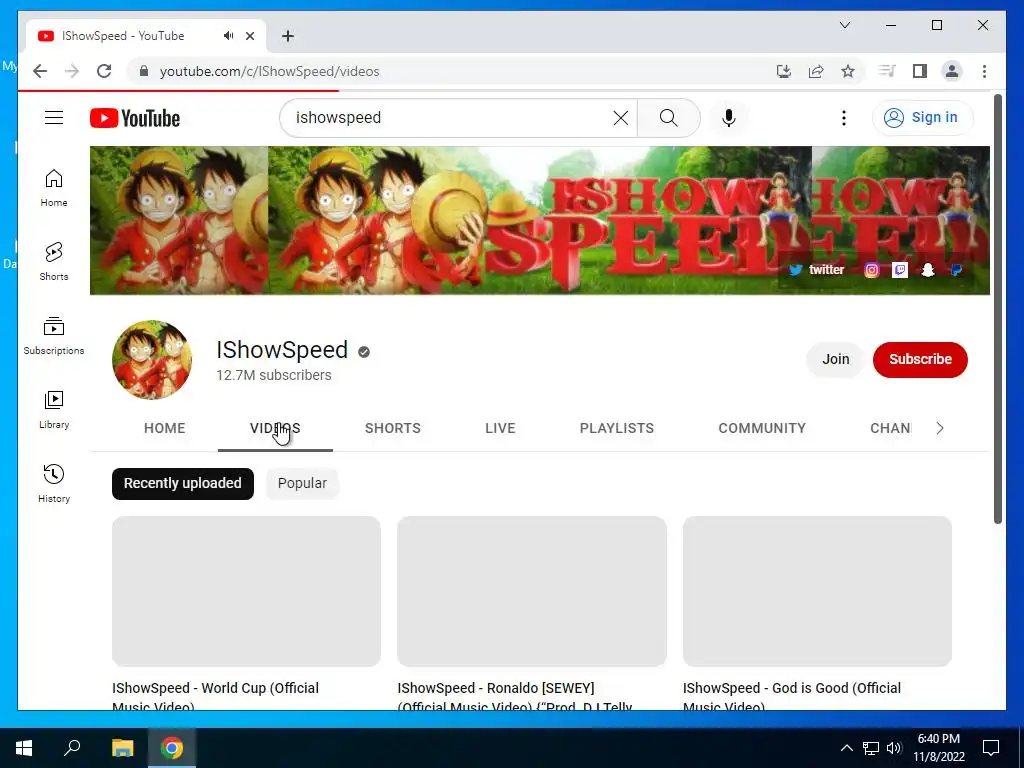Viewport: 1024px width, 768px height.
Task: Select the Popular filter chip
Action: [x=302, y=483]
